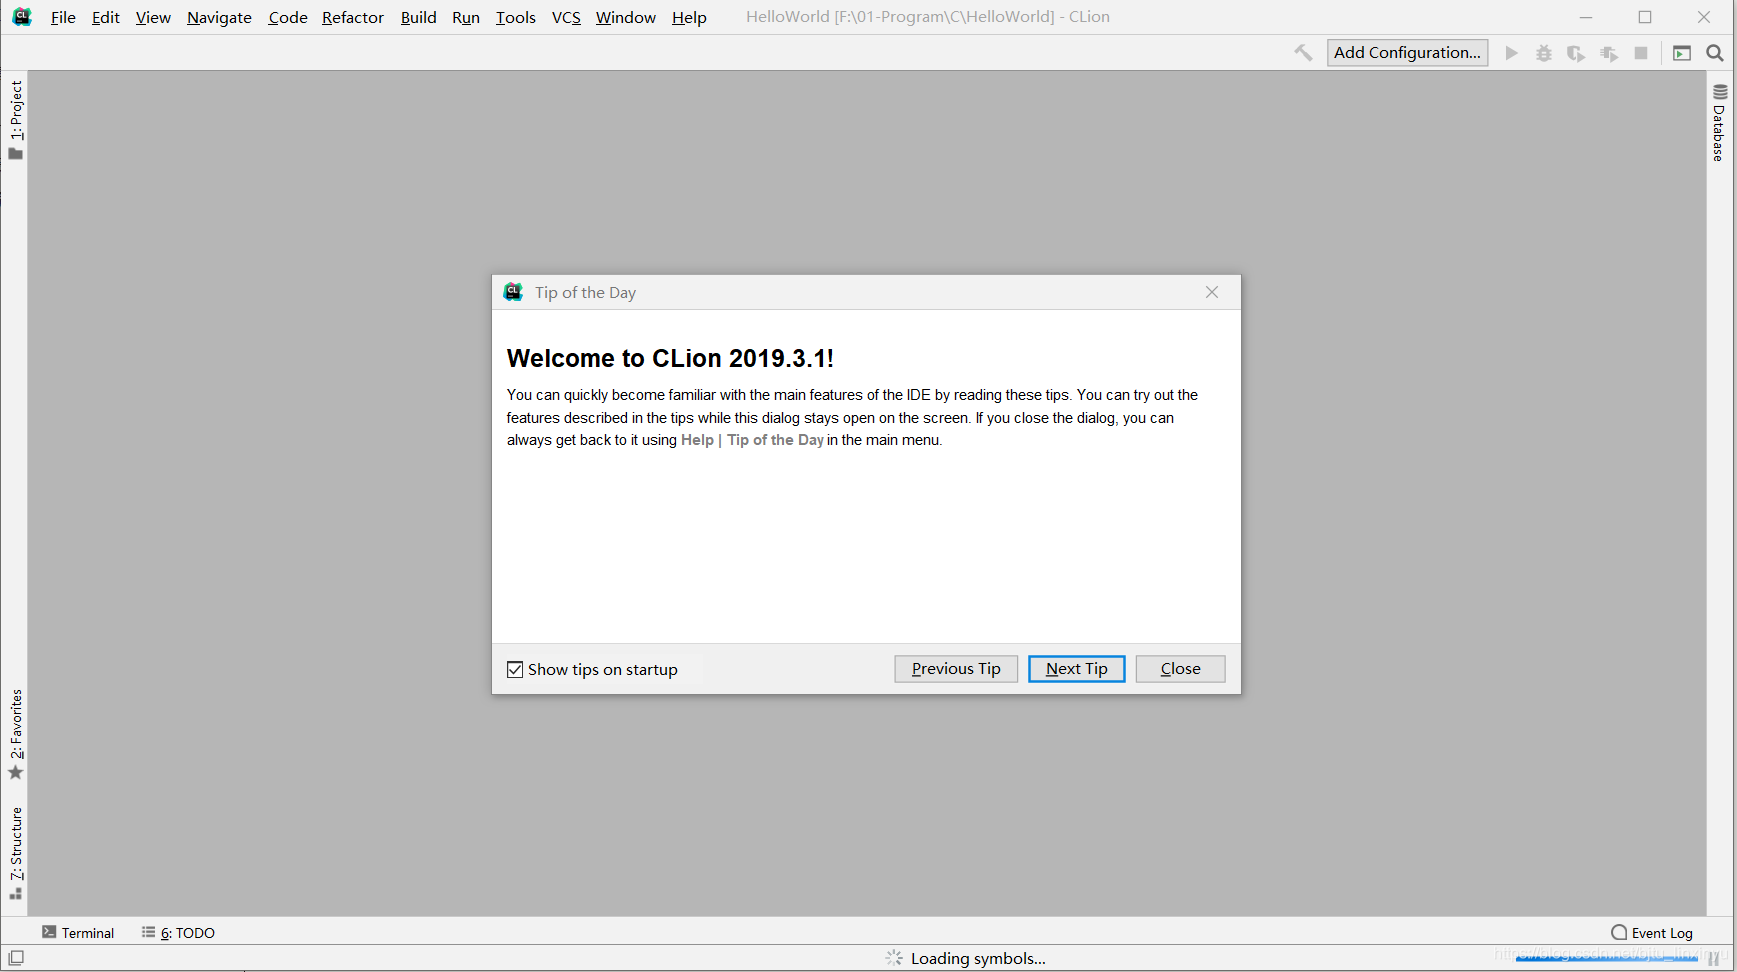1737x972 pixels.
Task: Click the Search Everywhere magnifier
Action: click(x=1715, y=53)
